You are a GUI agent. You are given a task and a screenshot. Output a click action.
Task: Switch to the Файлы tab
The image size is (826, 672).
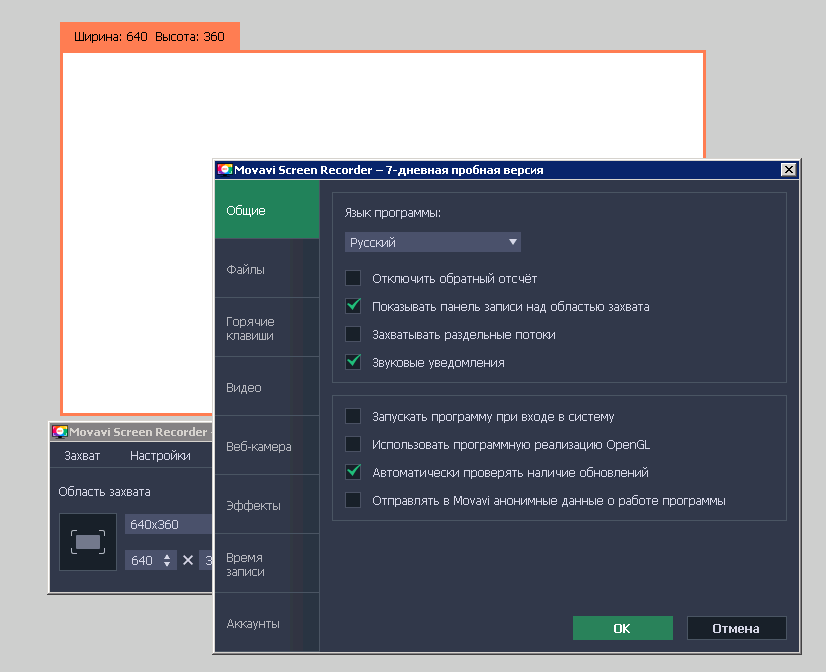coord(267,269)
